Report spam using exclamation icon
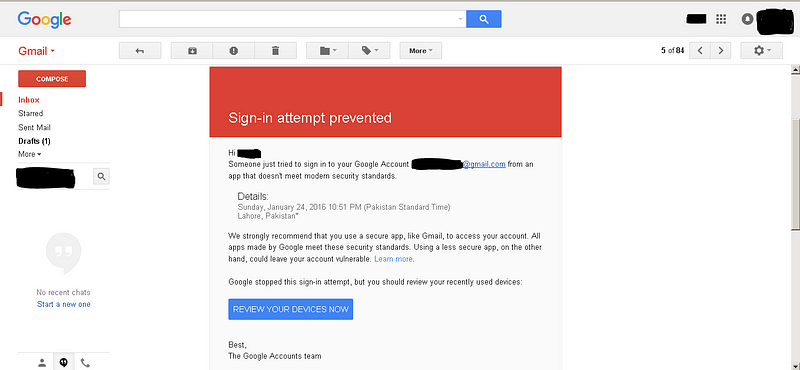Viewport: 800px width, 370px height. click(234, 51)
